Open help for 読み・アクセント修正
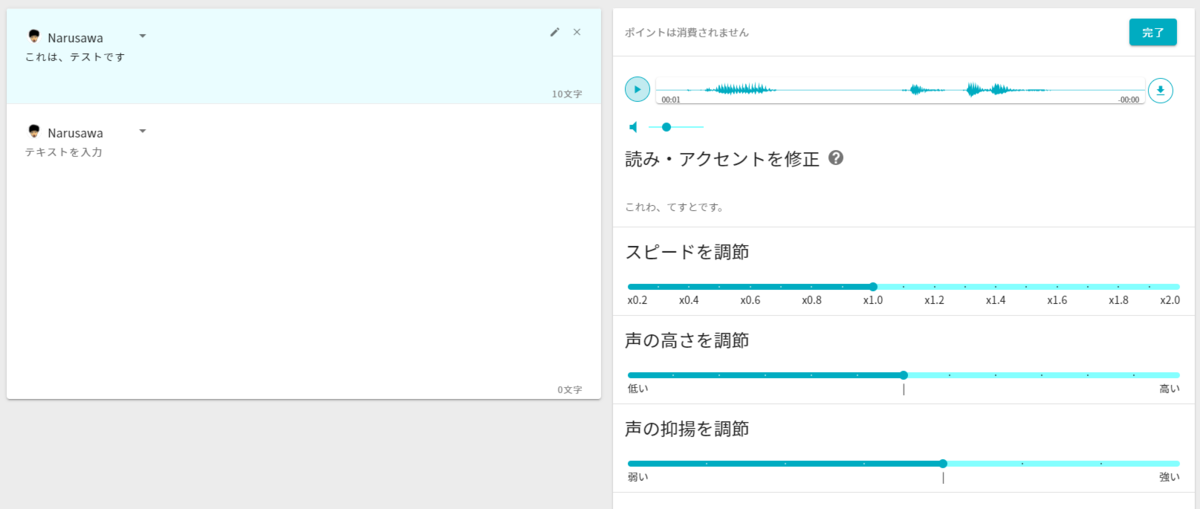1200x509 pixels. click(836, 158)
